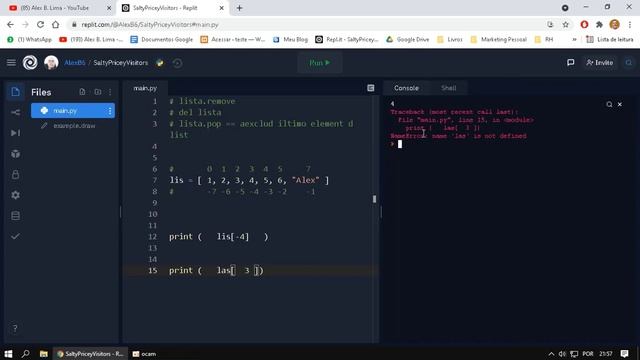Toggle the editor layout icon
The height and width of the screenshot is (360, 640).
click(x=371, y=88)
